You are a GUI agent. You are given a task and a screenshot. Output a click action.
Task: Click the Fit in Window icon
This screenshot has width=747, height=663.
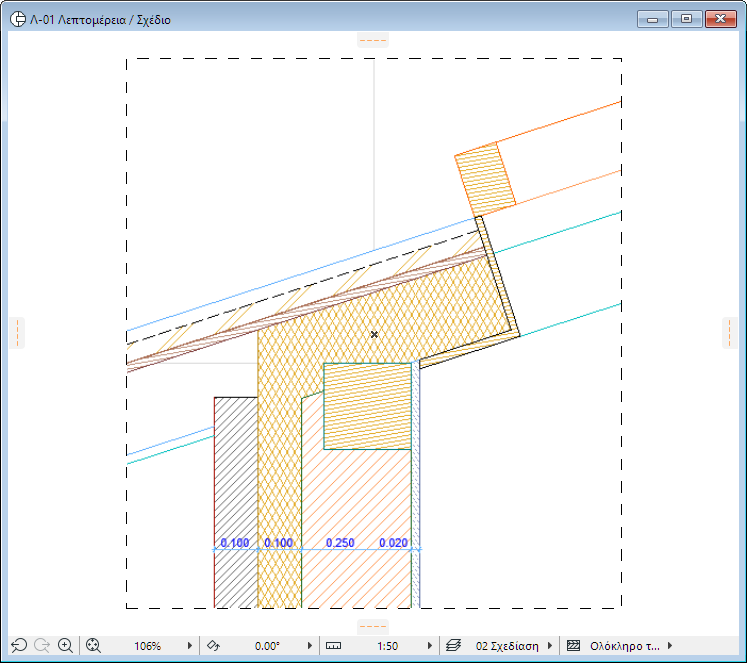click(93, 645)
